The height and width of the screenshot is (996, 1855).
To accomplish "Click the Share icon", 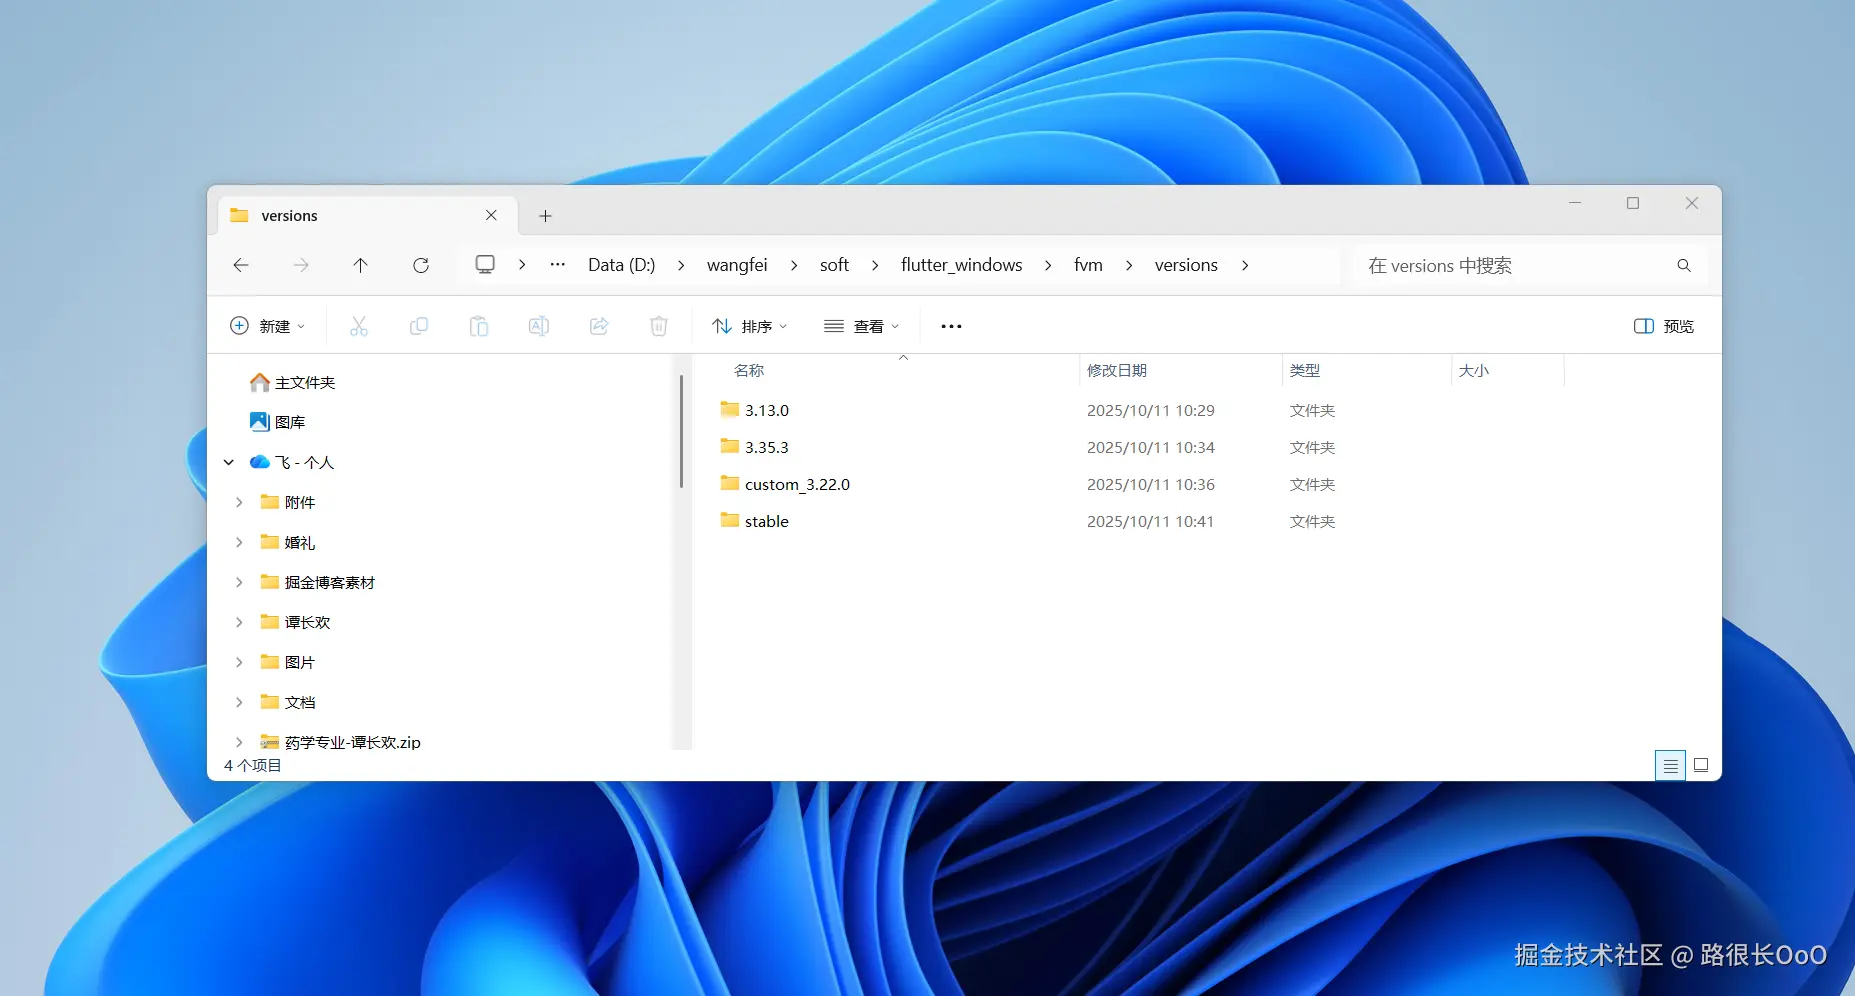I will (599, 326).
